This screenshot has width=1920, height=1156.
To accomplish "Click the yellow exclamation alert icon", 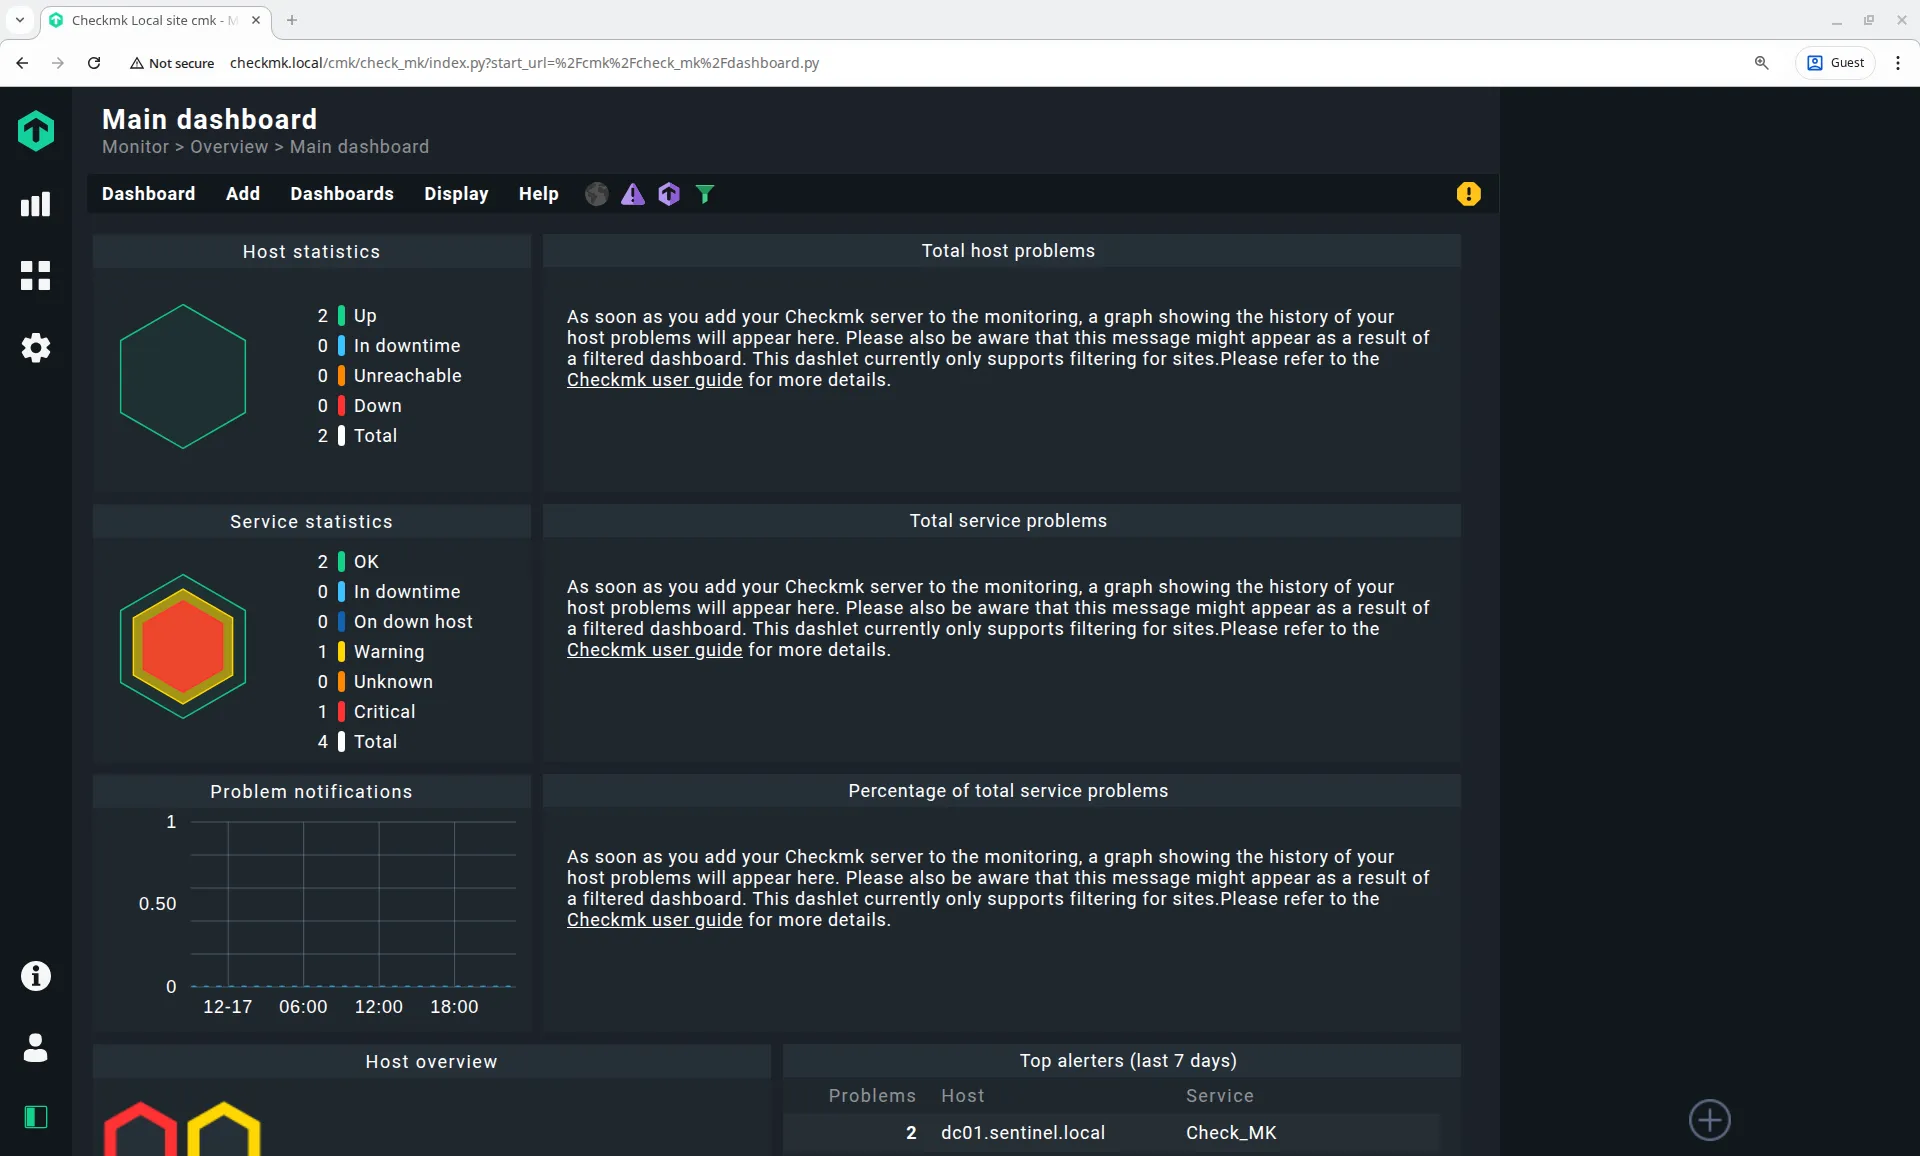I will click(1468, 194).
